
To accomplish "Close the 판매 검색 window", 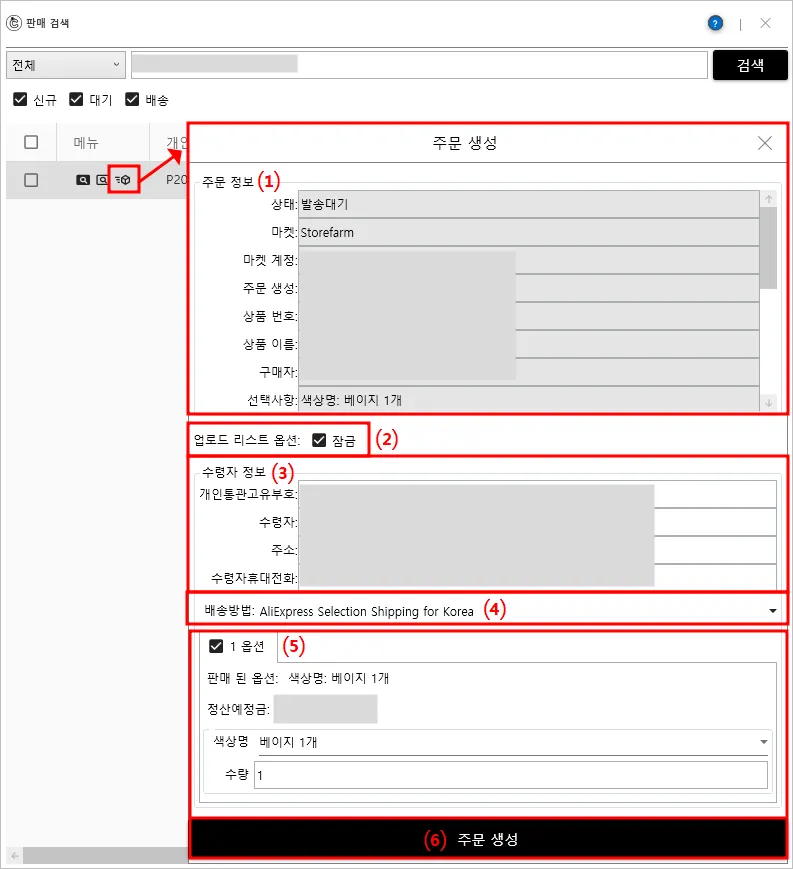I will tap(765, 23).
